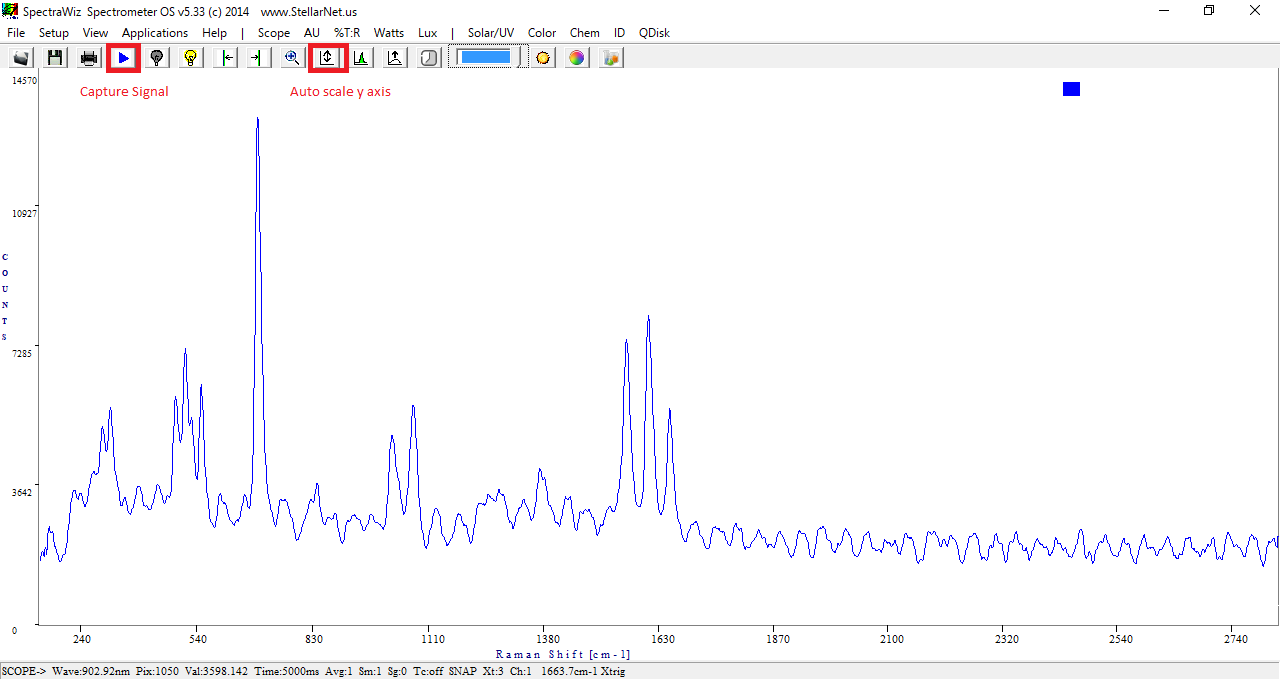1280x680 pixels.
Task: Save the spectrum with the floppy disk icon
Action: pos(55,58)
